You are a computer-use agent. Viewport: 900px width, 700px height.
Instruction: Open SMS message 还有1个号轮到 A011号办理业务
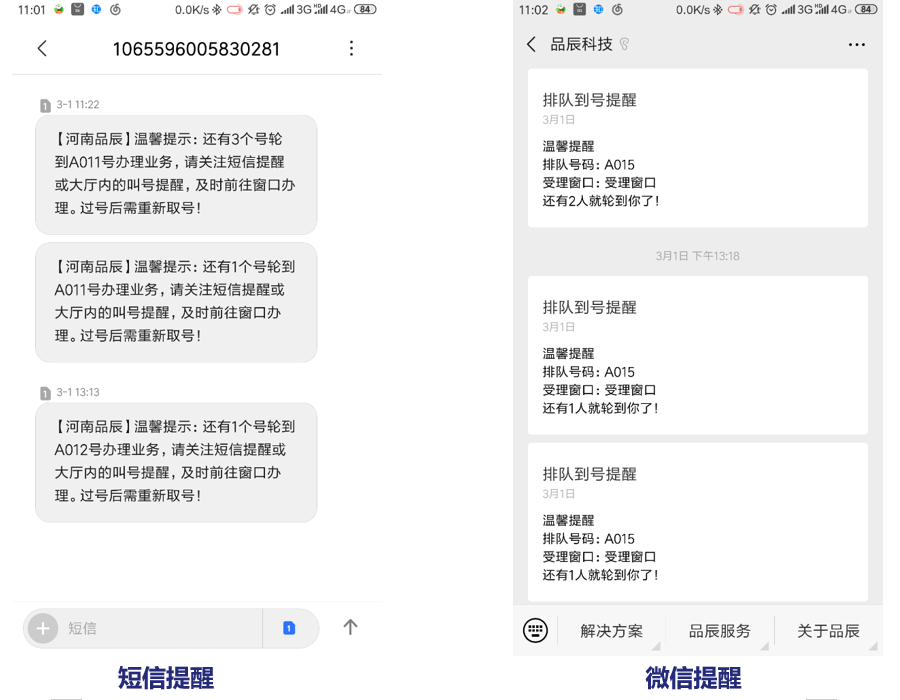(176, 302)
